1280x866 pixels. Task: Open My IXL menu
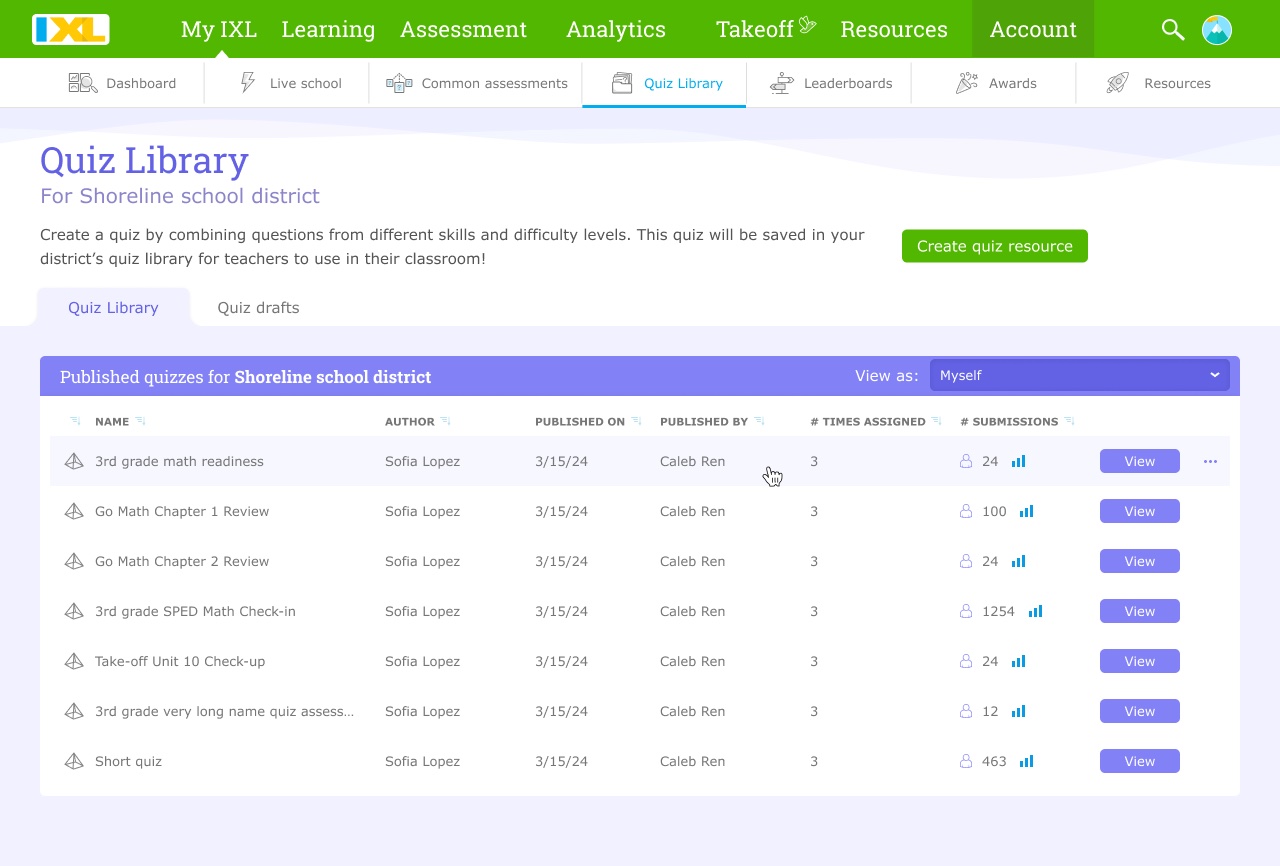(219, 30)
